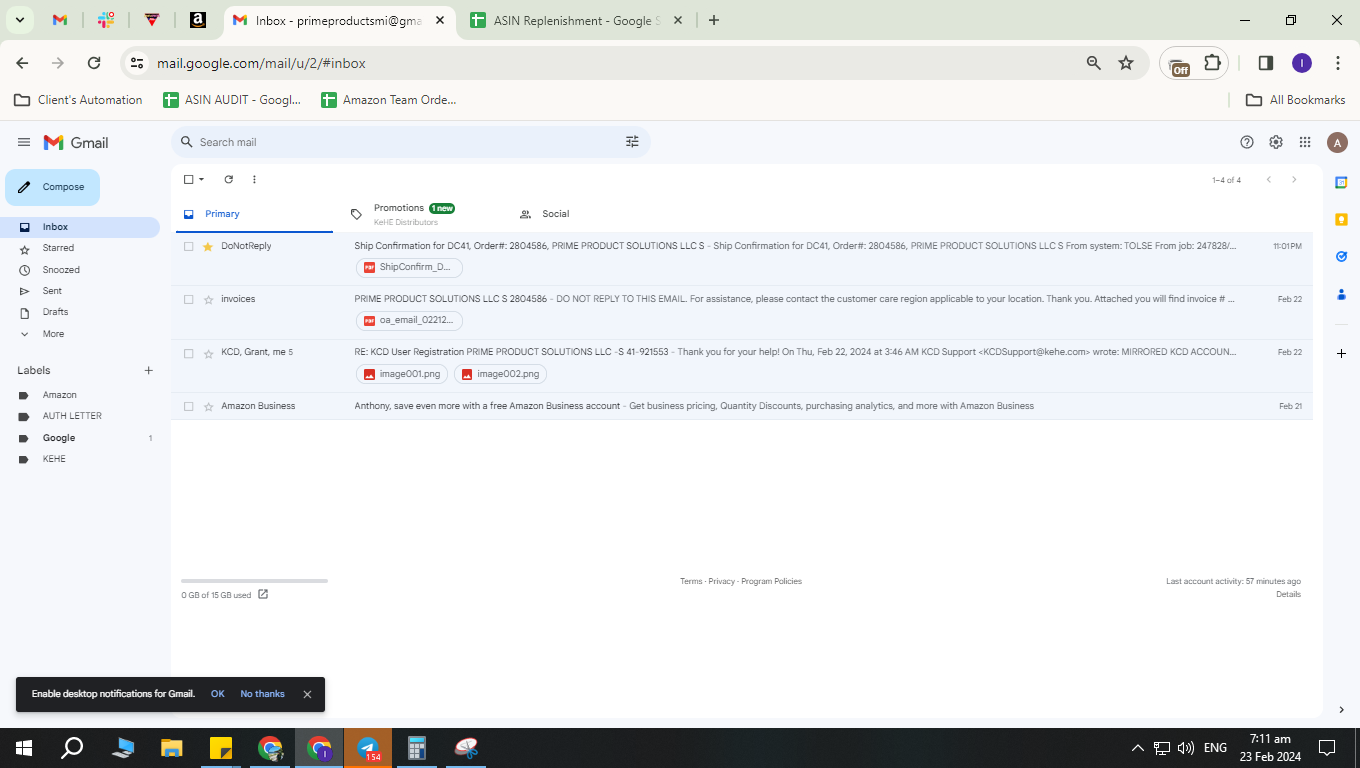Switch to the Primary inbox tab
The width and height of the screenshot is (1360, 768).
pyautogui.click(x=252, y=214)
